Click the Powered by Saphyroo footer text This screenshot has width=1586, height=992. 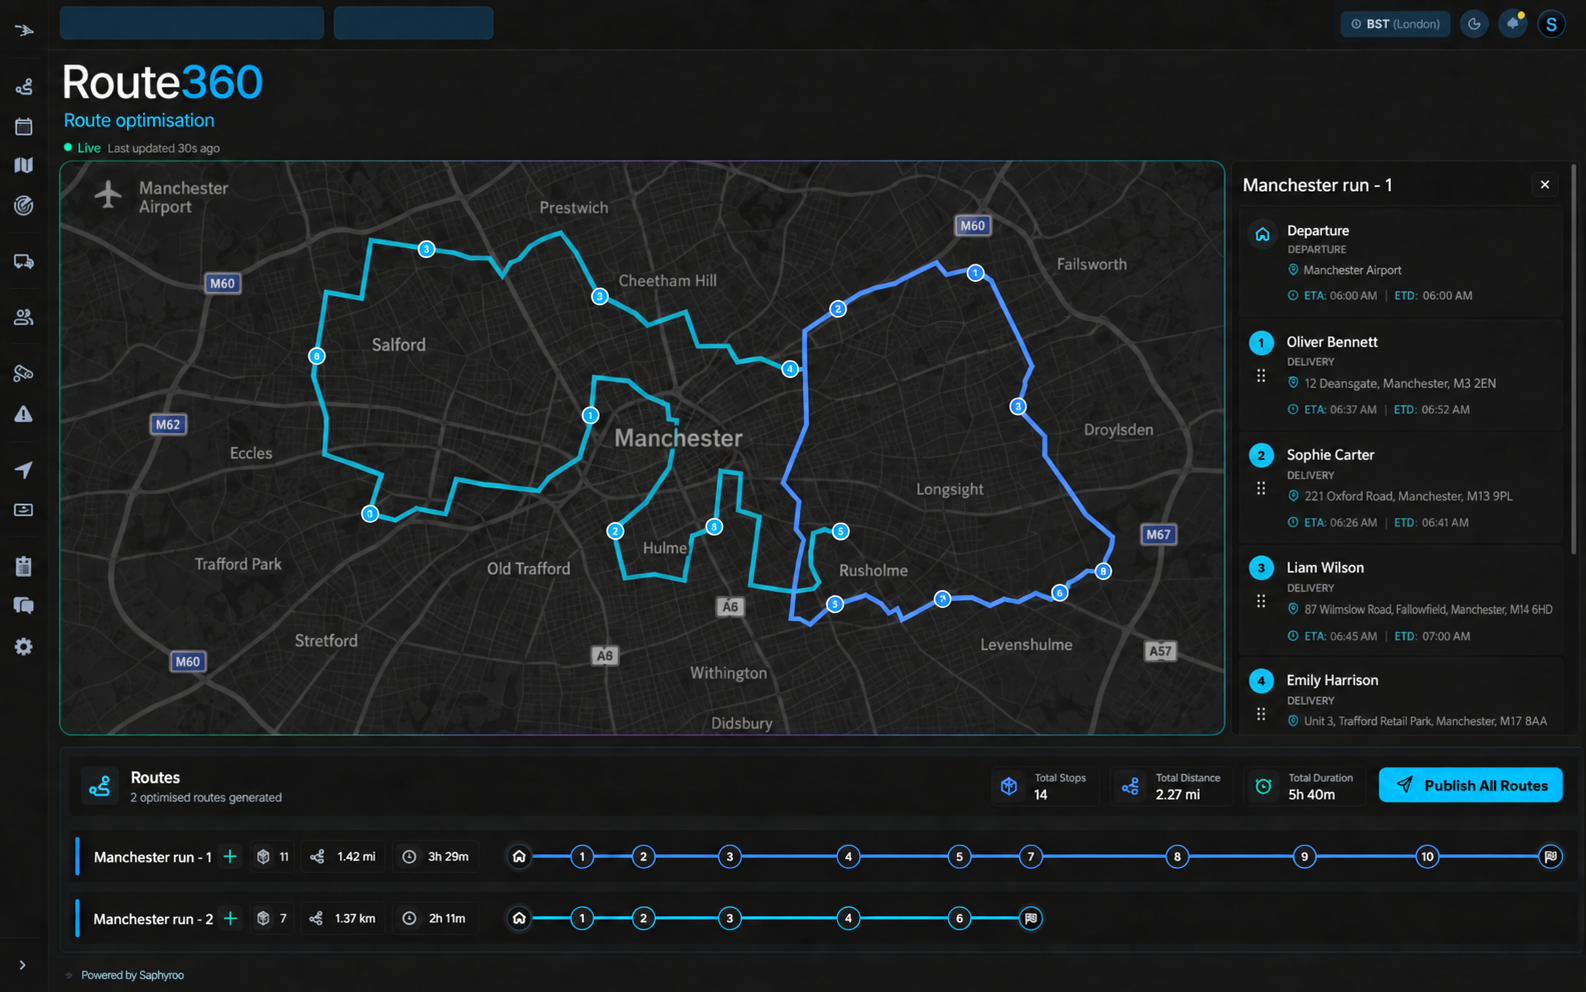[132, 975]
